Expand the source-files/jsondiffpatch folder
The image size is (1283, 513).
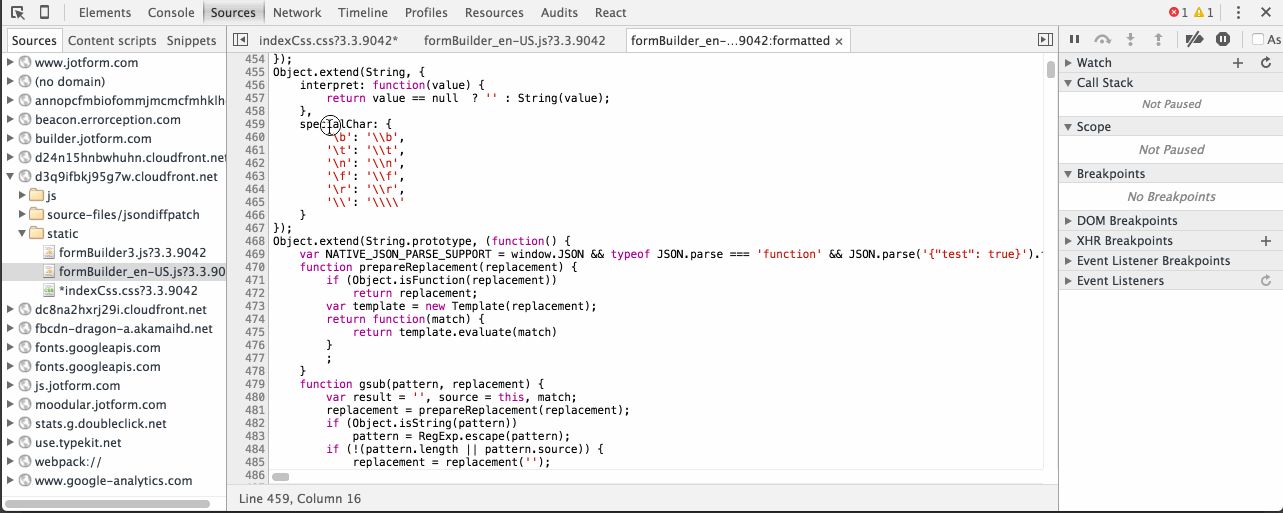(x=23, y=214)
